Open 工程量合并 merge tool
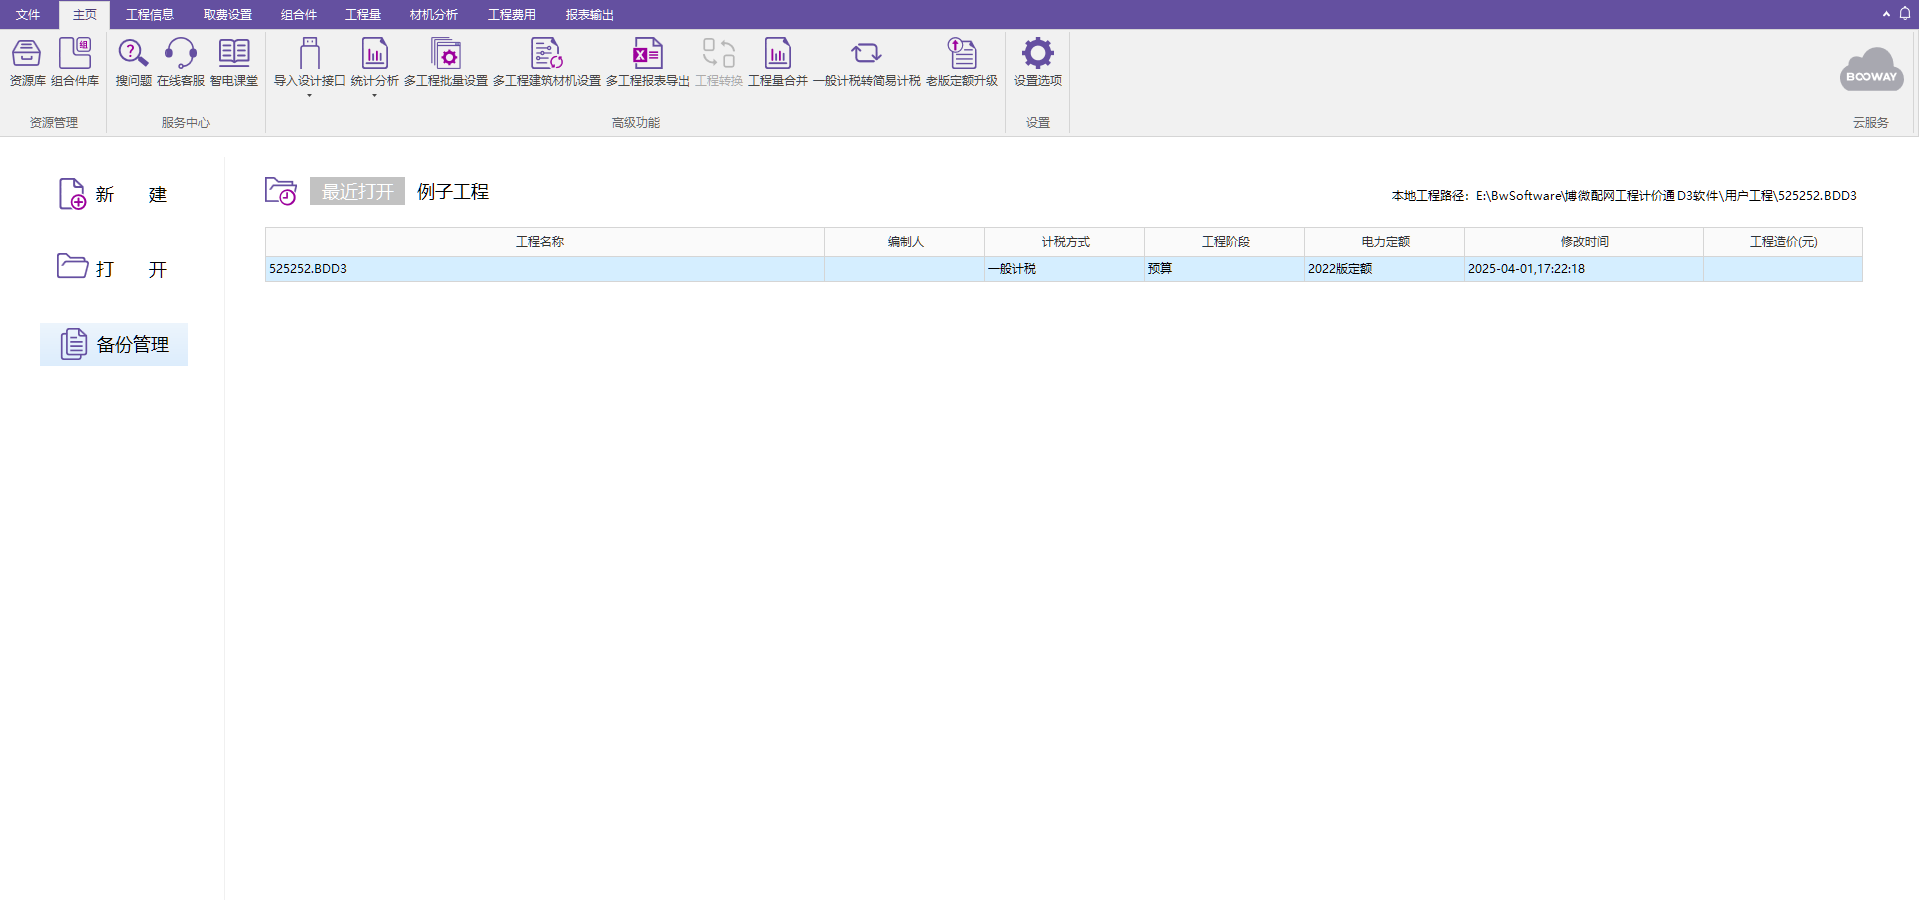Screen dimensions: 1920x900 coord(778,62)
